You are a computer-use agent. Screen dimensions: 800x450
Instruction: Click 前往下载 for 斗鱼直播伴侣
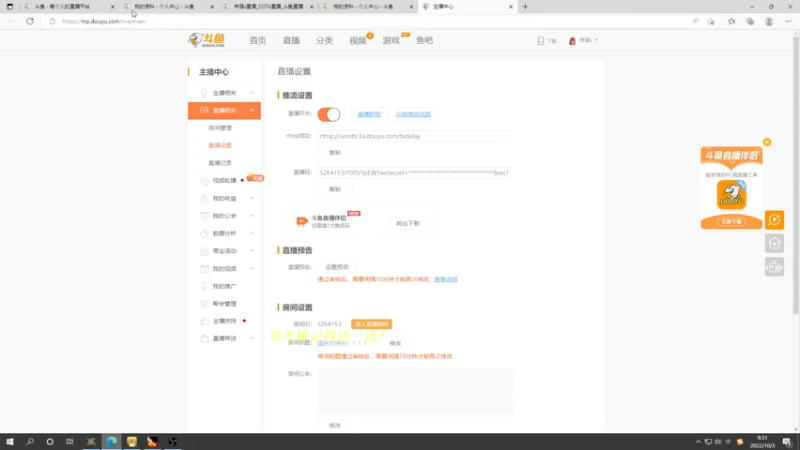pyautogui.click(x=408, y=223)
